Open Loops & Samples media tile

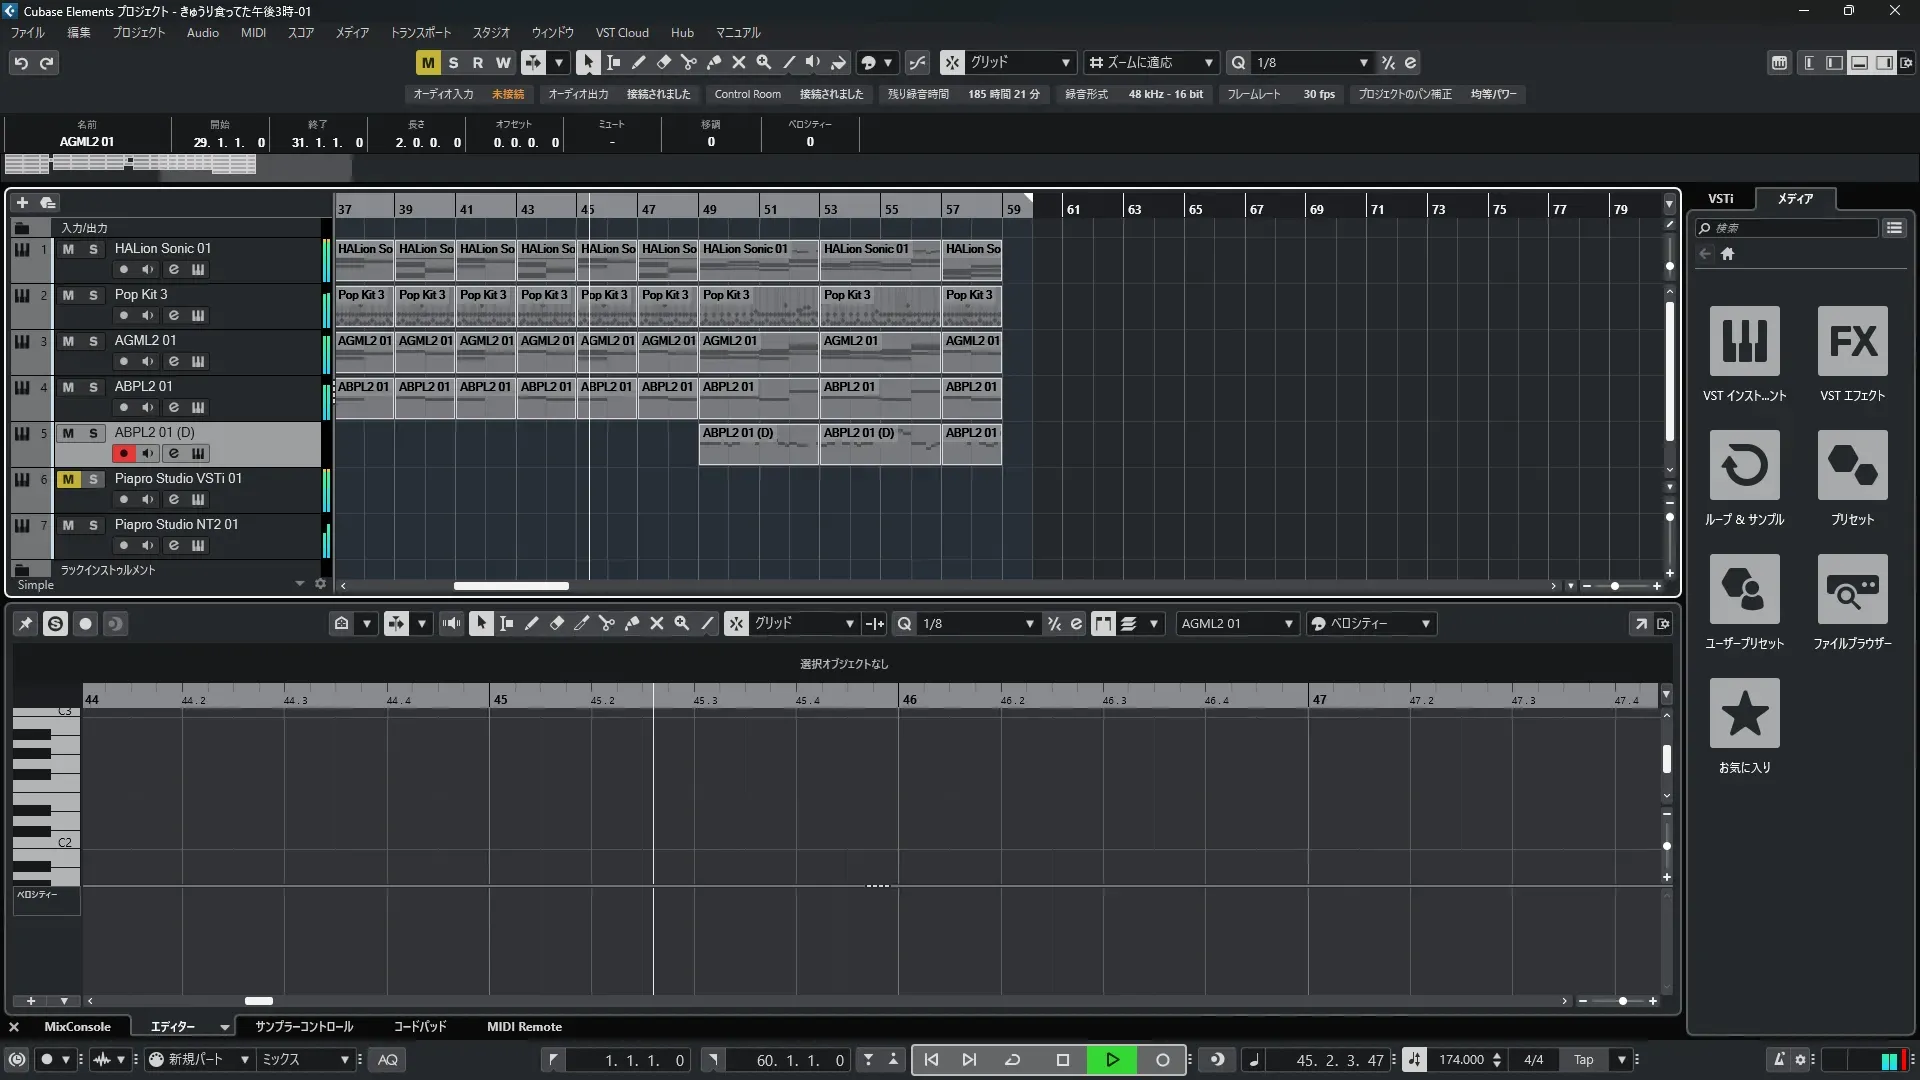[x=1744, y=466]
